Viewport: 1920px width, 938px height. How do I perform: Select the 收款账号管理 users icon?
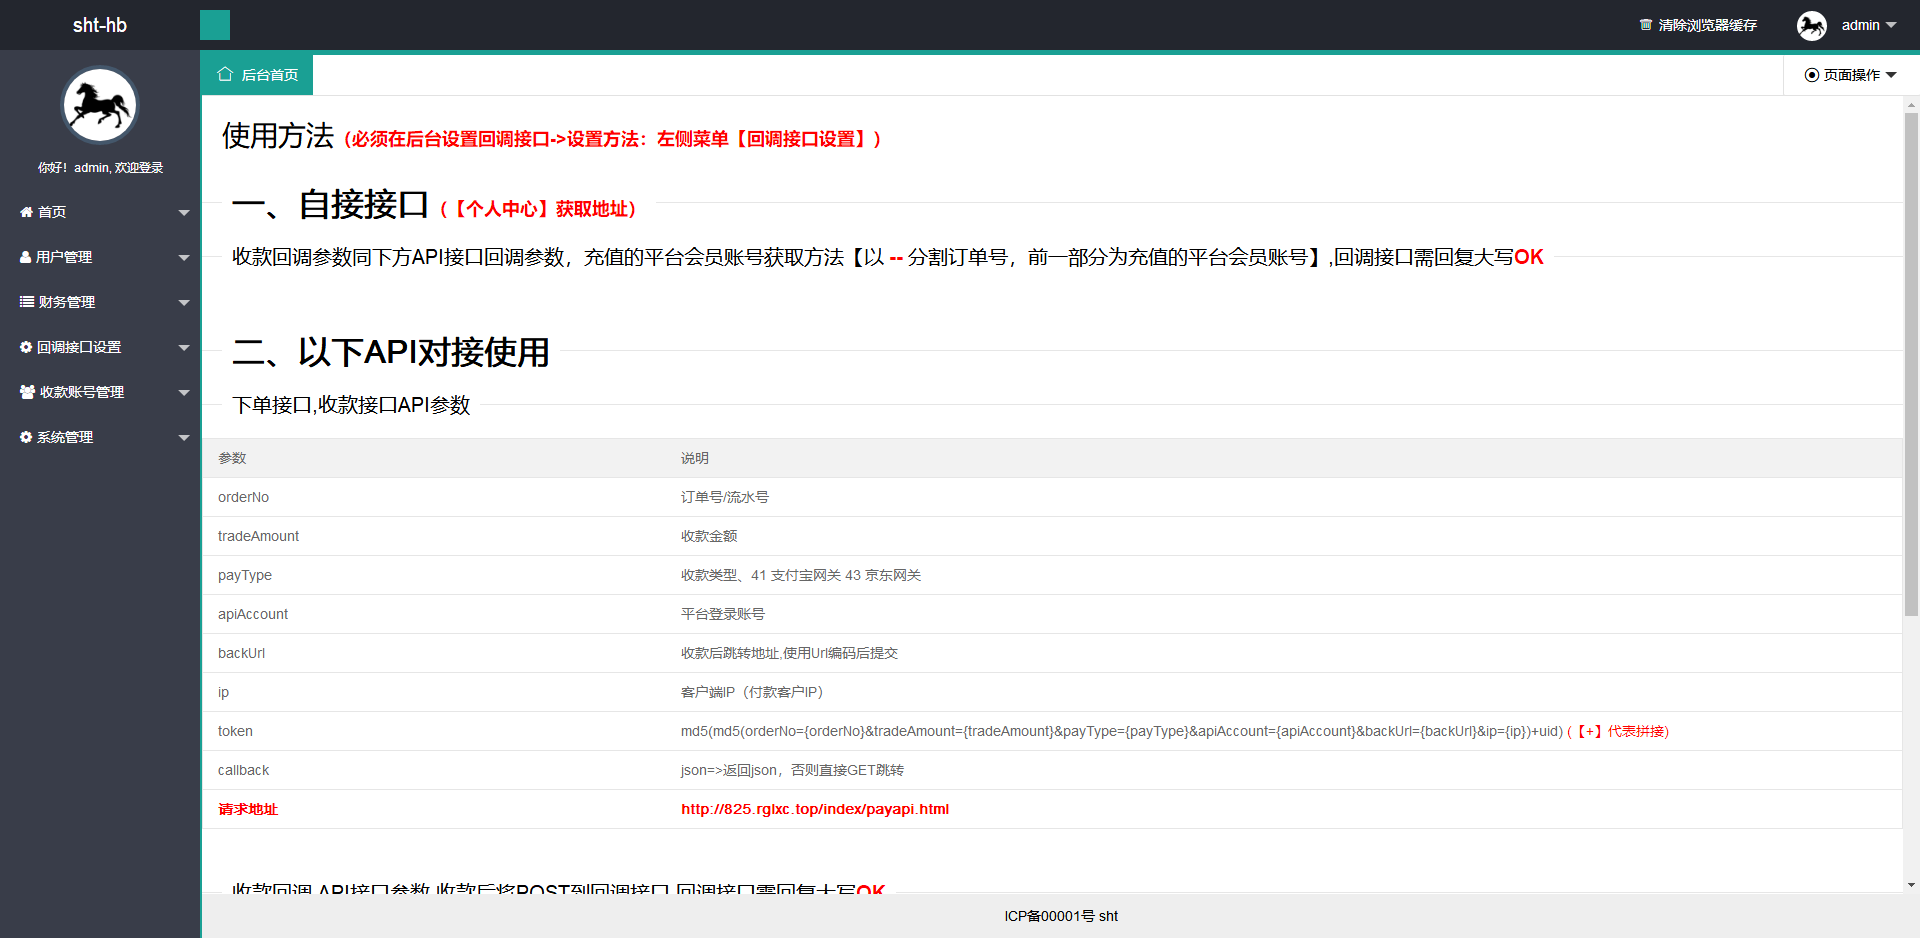pos(26,392)
